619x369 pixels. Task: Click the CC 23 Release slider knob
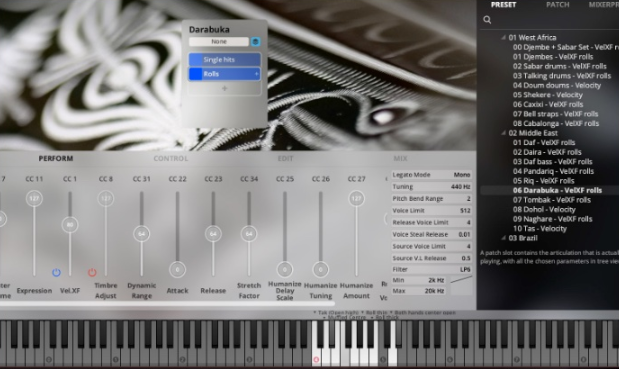tap(213, 234)
